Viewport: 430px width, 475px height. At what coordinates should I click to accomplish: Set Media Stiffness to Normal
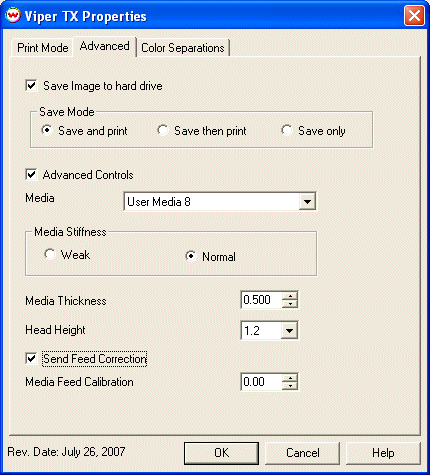(191, 256)
